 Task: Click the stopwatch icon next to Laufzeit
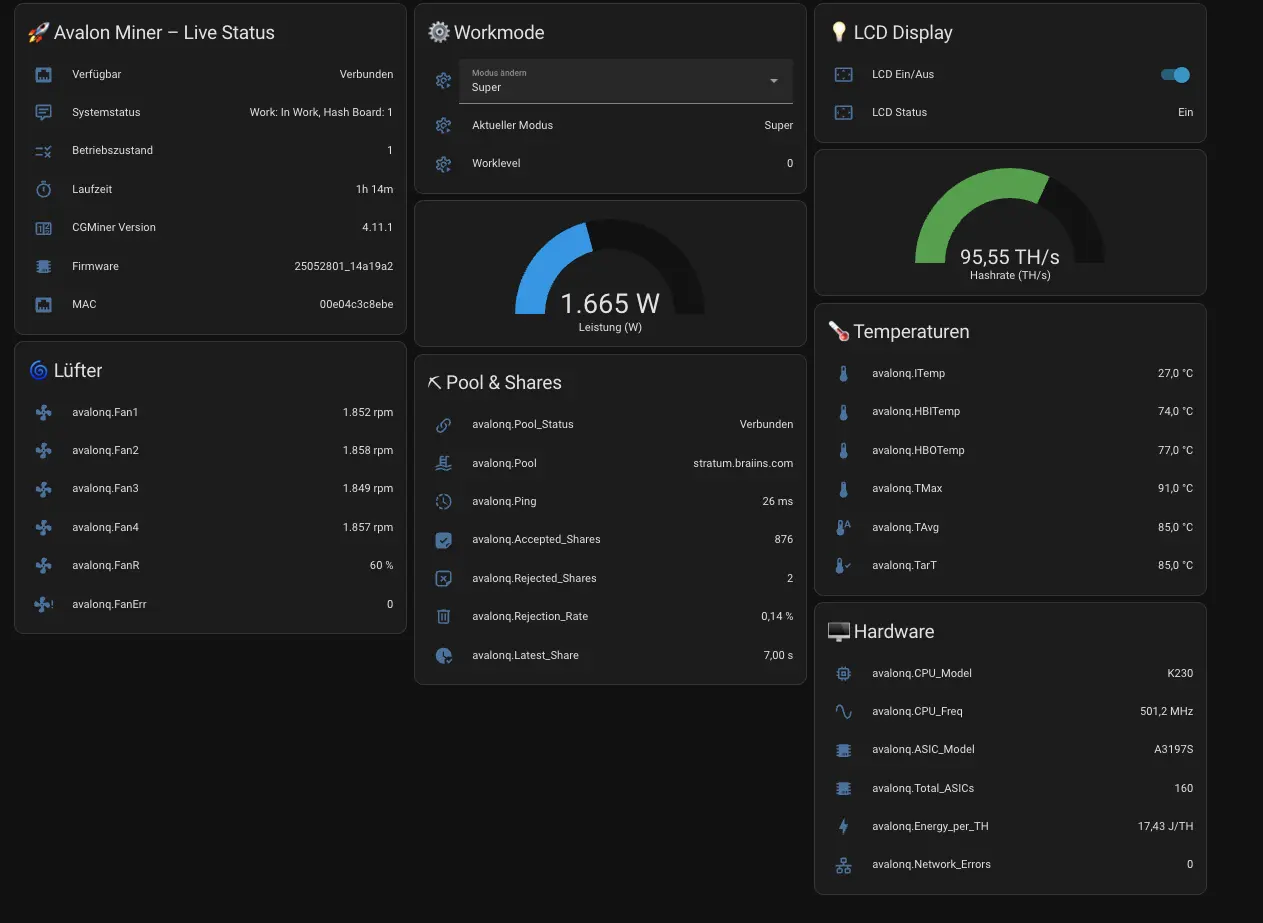[43, 189]
